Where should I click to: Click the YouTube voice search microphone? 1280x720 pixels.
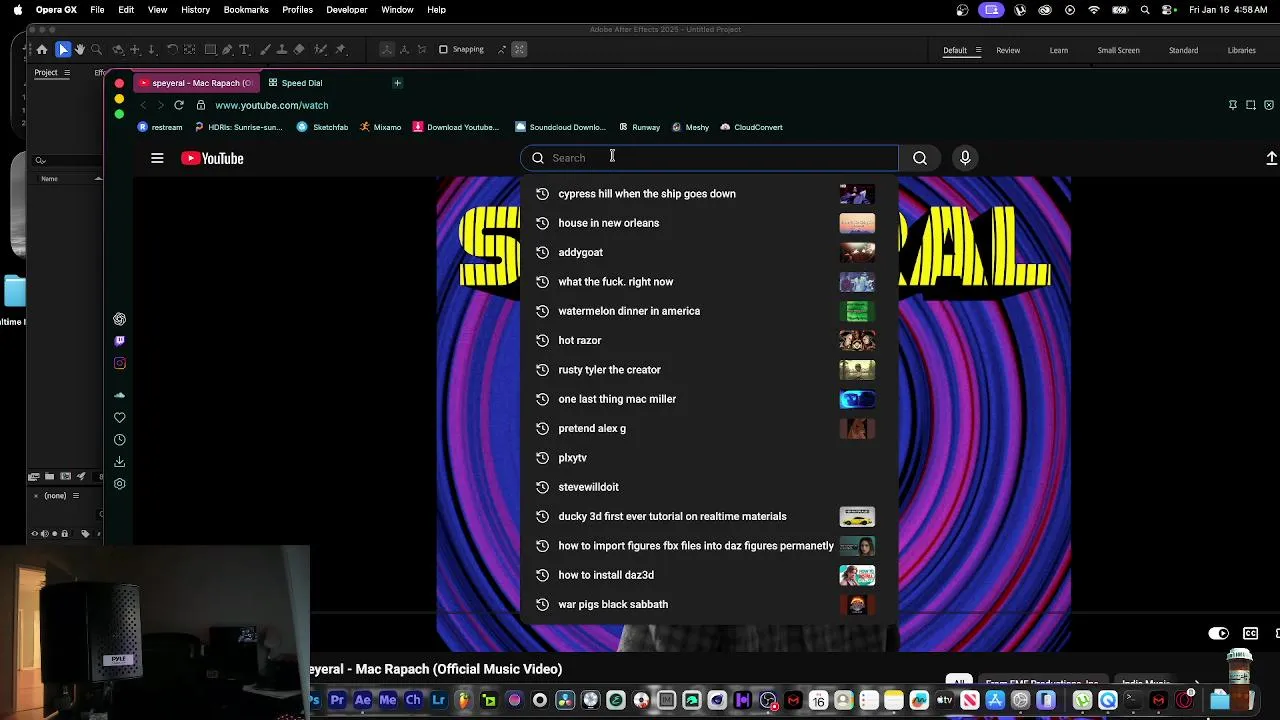tap(965, 158)
